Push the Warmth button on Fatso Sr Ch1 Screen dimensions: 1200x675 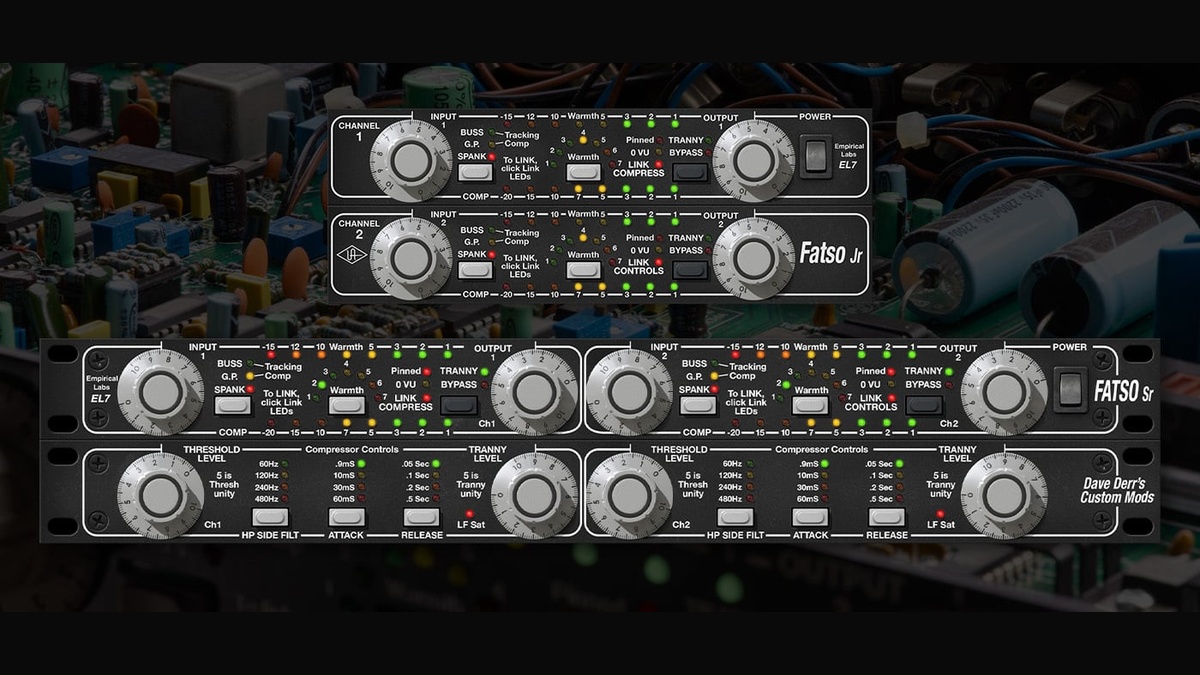pos(347,405)
